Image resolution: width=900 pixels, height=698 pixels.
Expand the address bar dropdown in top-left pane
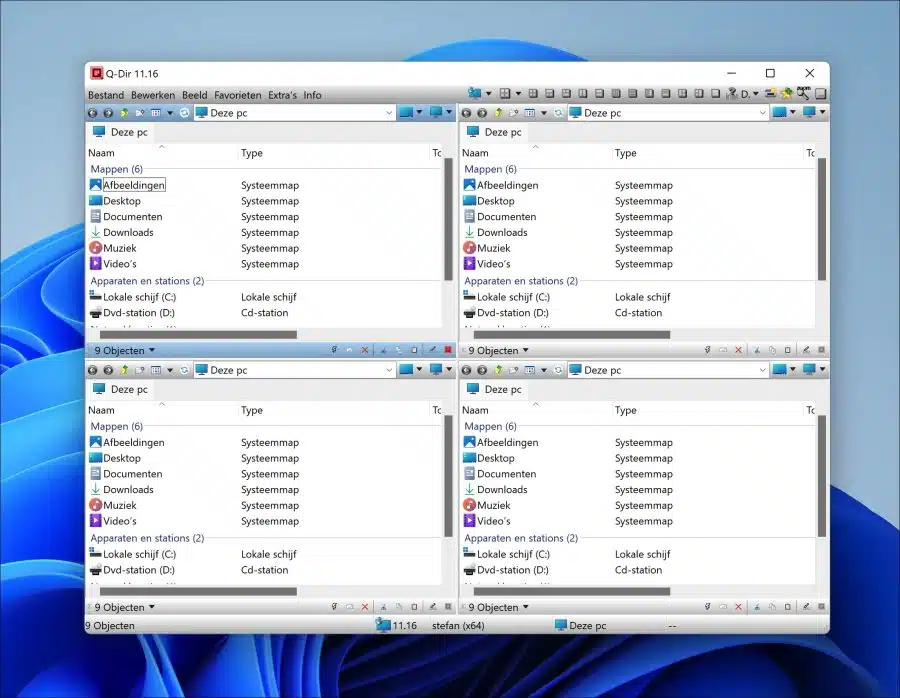(x=389, y=113)
